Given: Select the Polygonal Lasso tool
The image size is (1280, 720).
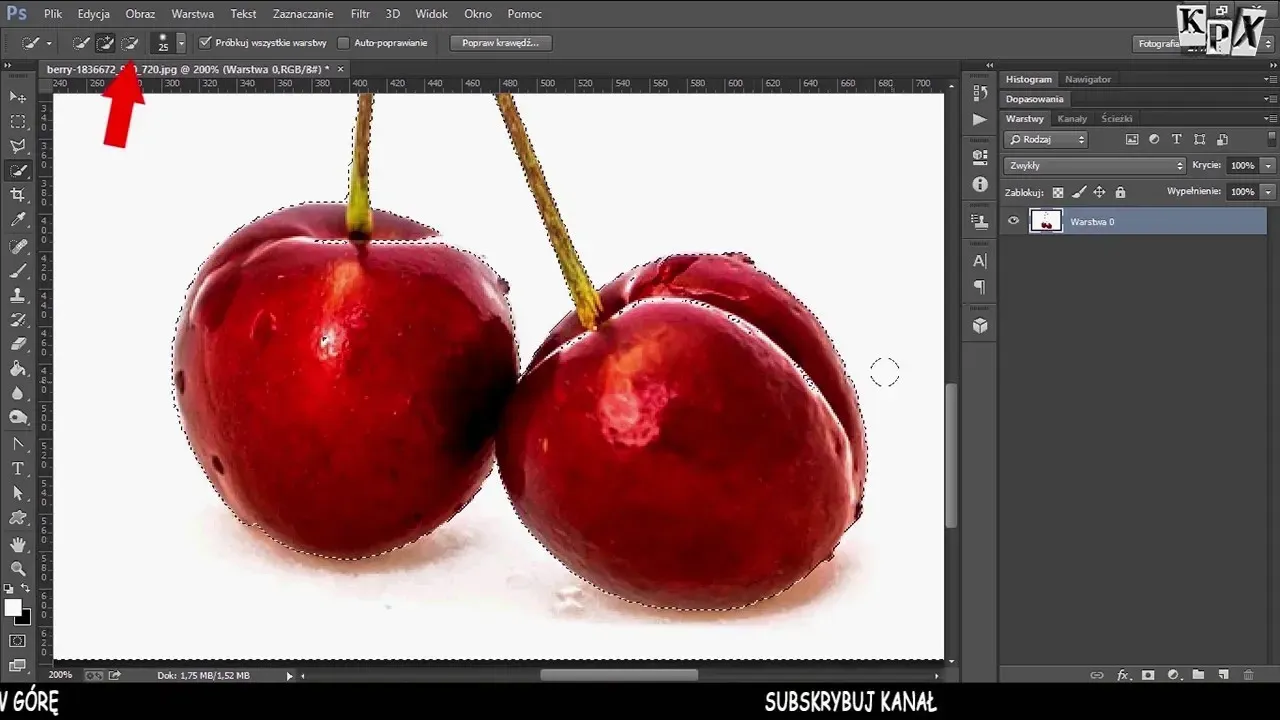Looking at the screenshot, I should (18, 146).
